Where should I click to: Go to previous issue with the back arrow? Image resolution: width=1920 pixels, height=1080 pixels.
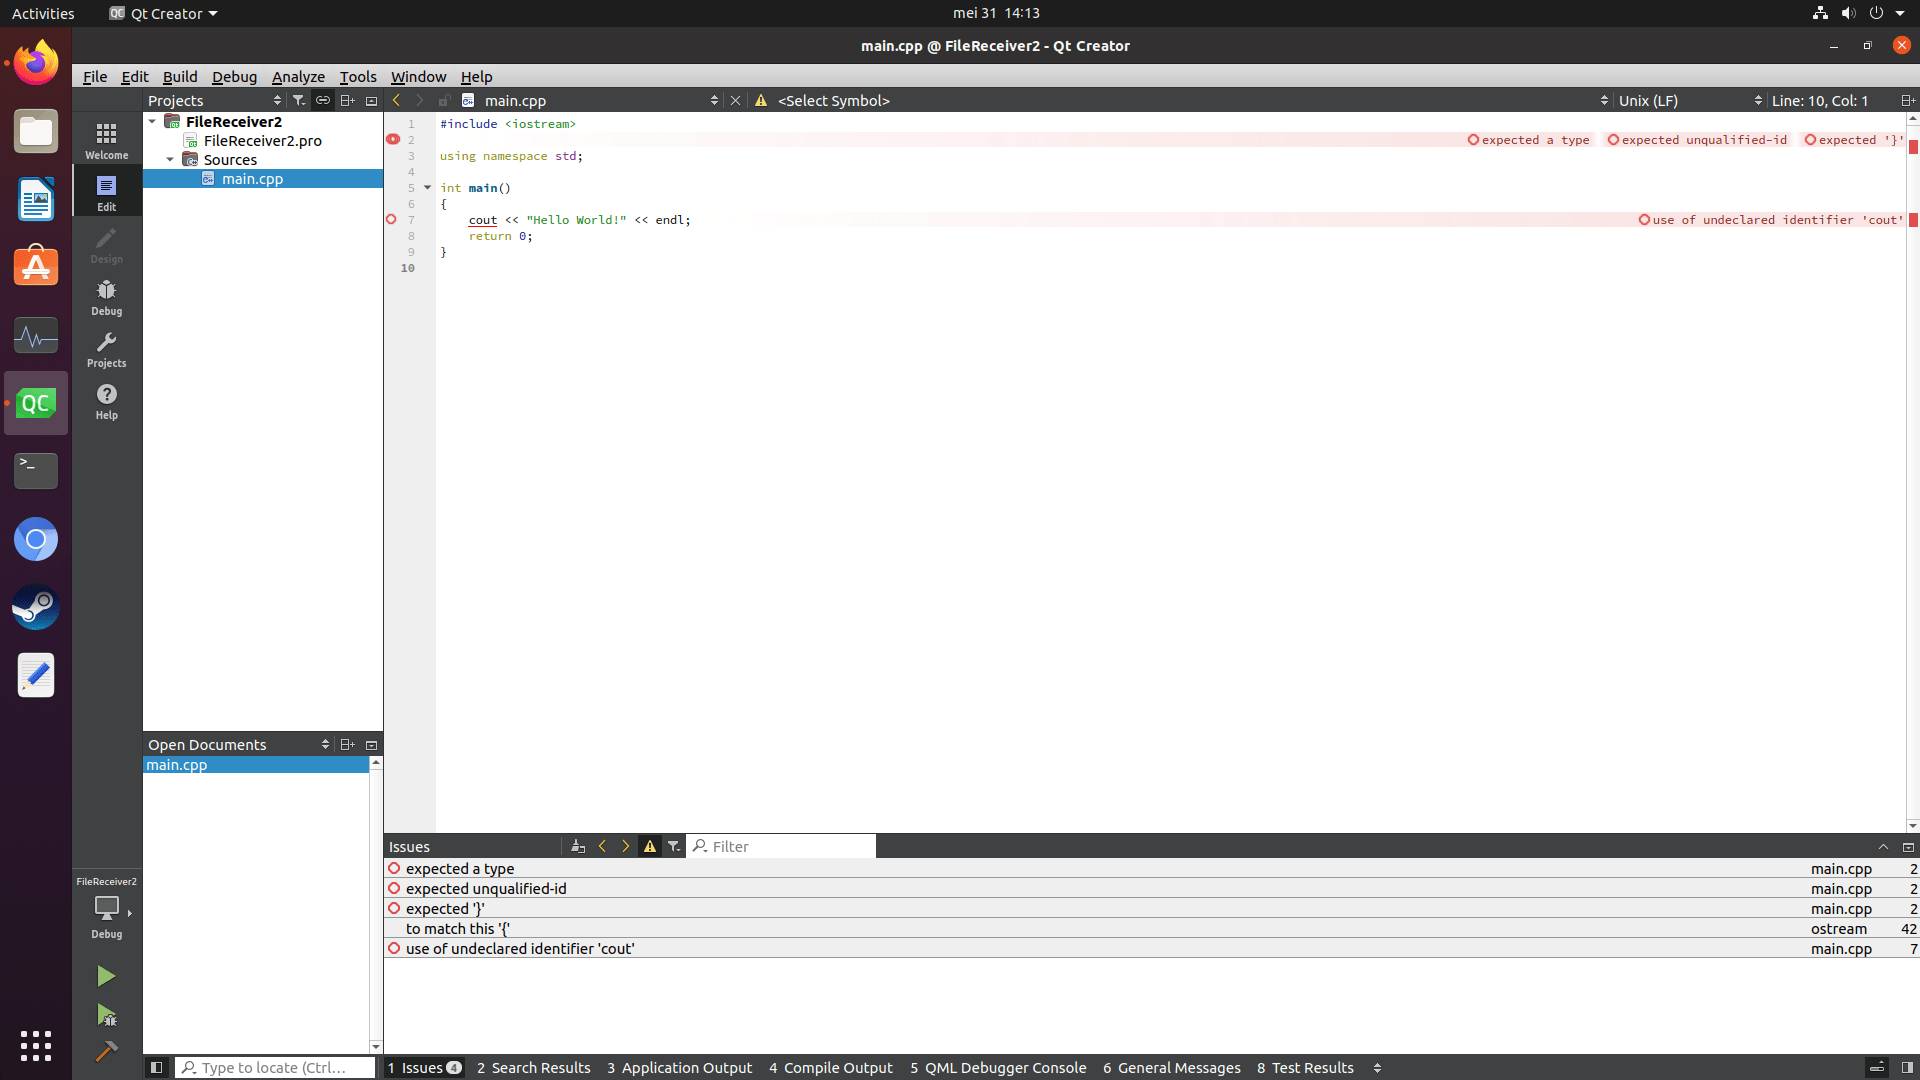point(602,845)
